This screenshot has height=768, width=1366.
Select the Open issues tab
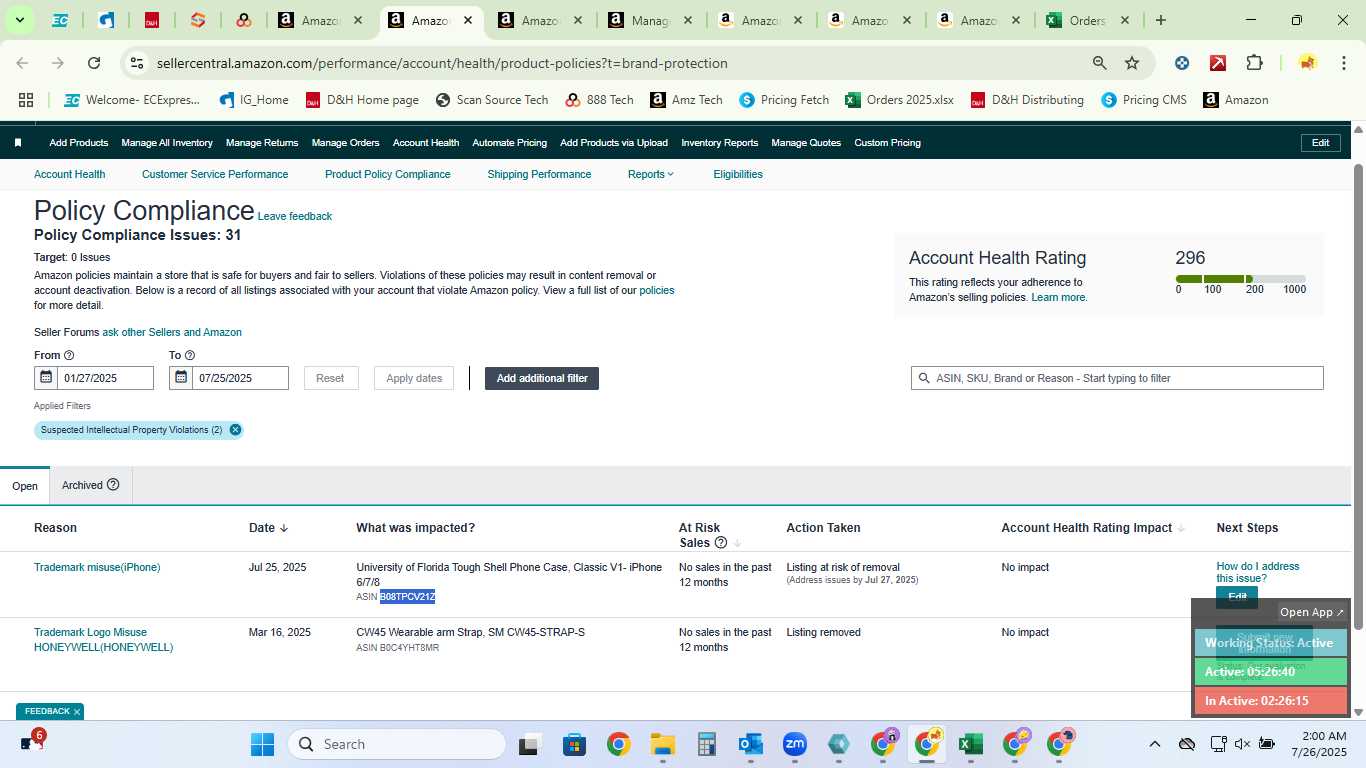coord(25,486)
